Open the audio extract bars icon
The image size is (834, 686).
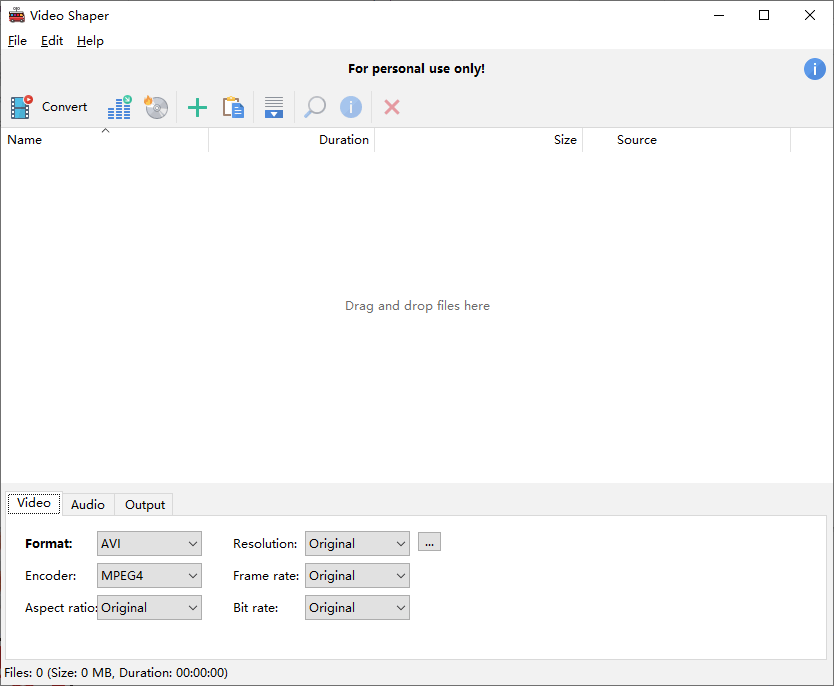[120, 107]
